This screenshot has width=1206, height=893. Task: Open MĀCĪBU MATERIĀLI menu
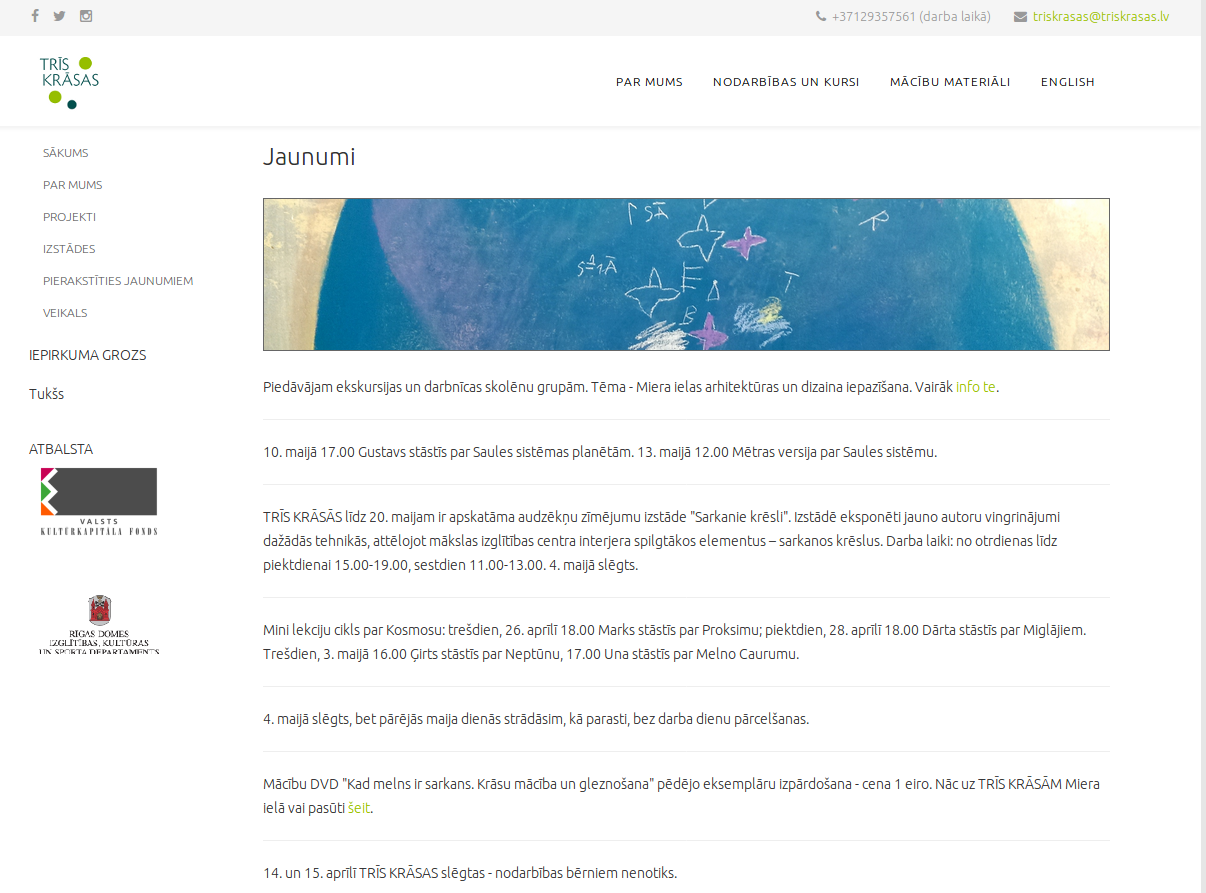950,82
